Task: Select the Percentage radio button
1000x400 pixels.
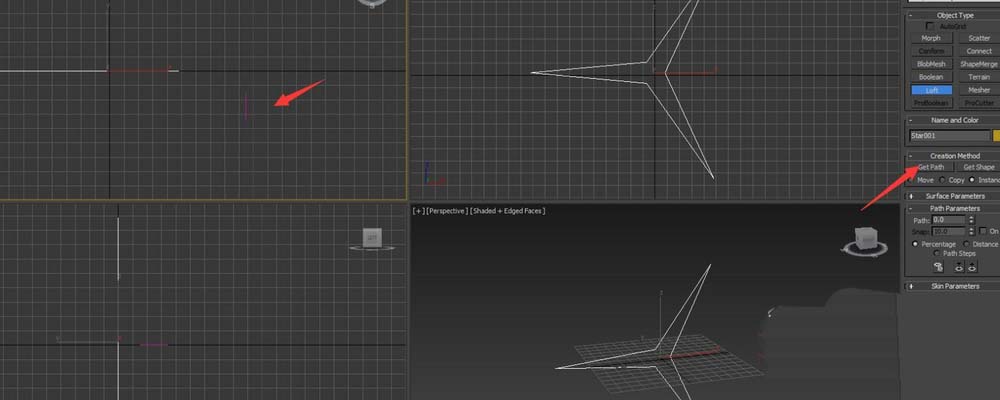Action: click(x=916, y=244)
